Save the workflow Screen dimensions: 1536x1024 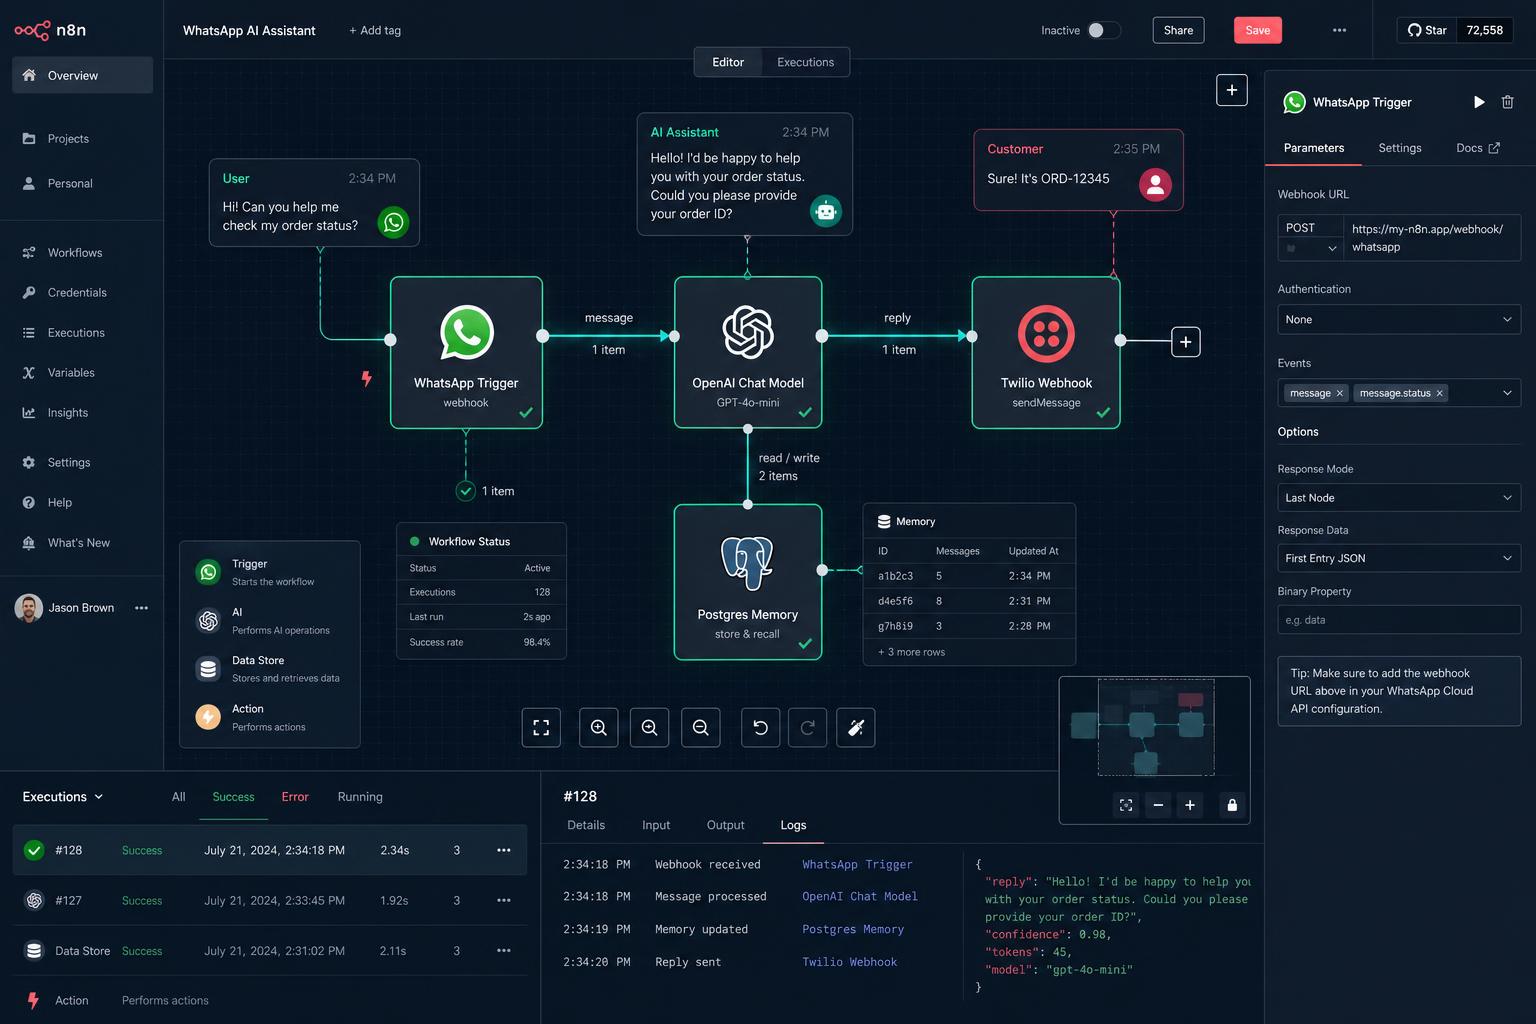[1257, 30]
